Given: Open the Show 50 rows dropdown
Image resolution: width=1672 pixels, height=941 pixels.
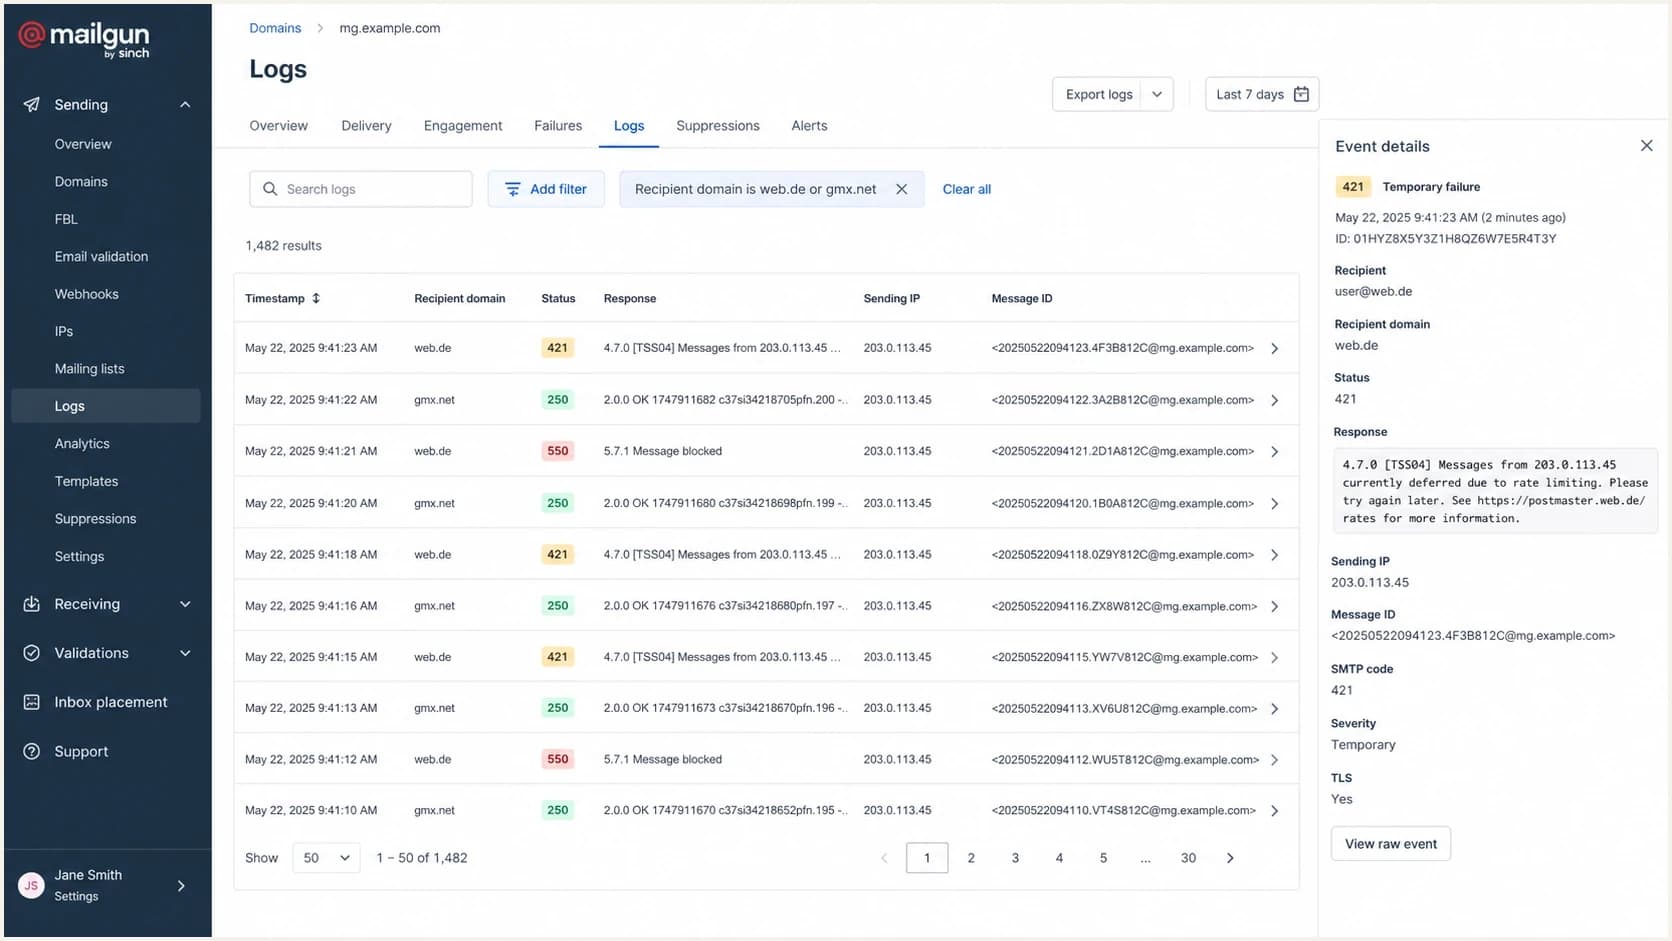Looking at the screenshot, I should tap(326, 858).
